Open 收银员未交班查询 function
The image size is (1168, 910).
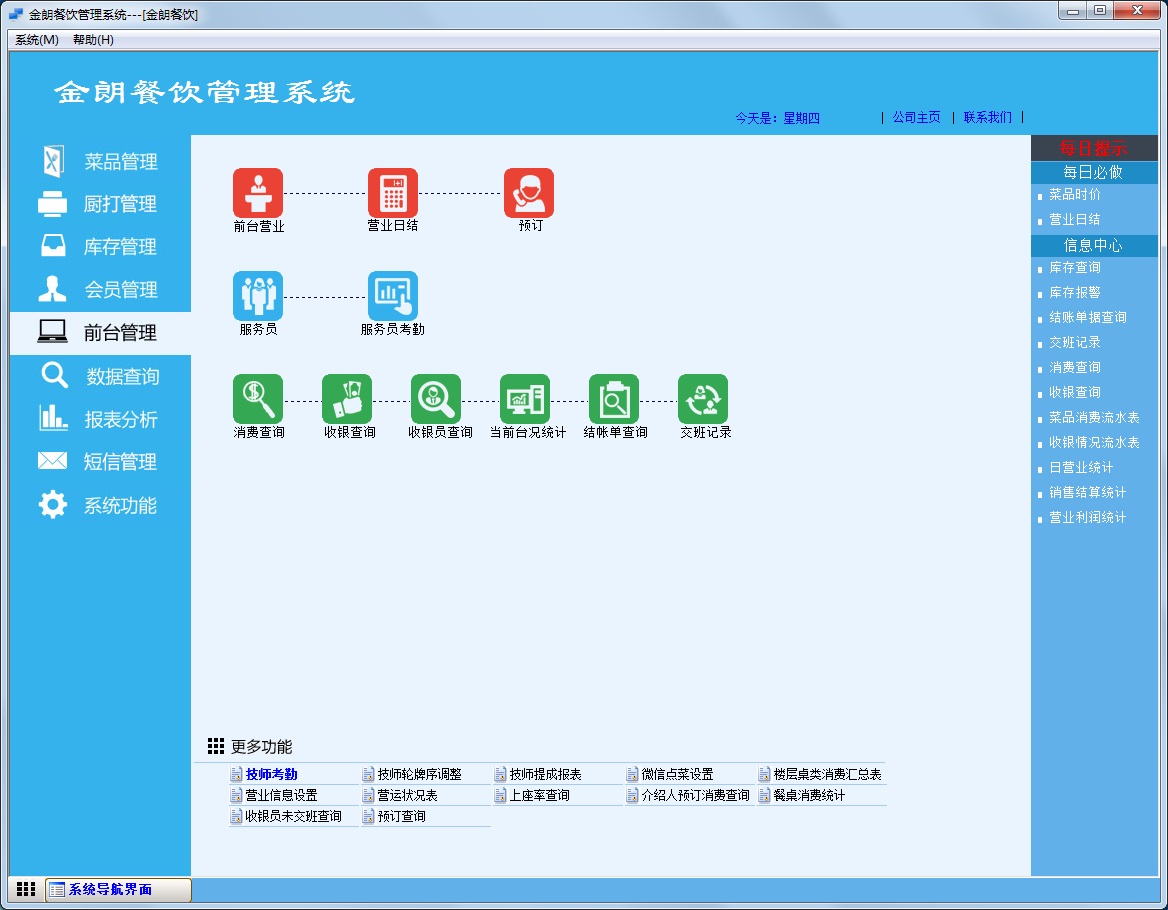293,816
